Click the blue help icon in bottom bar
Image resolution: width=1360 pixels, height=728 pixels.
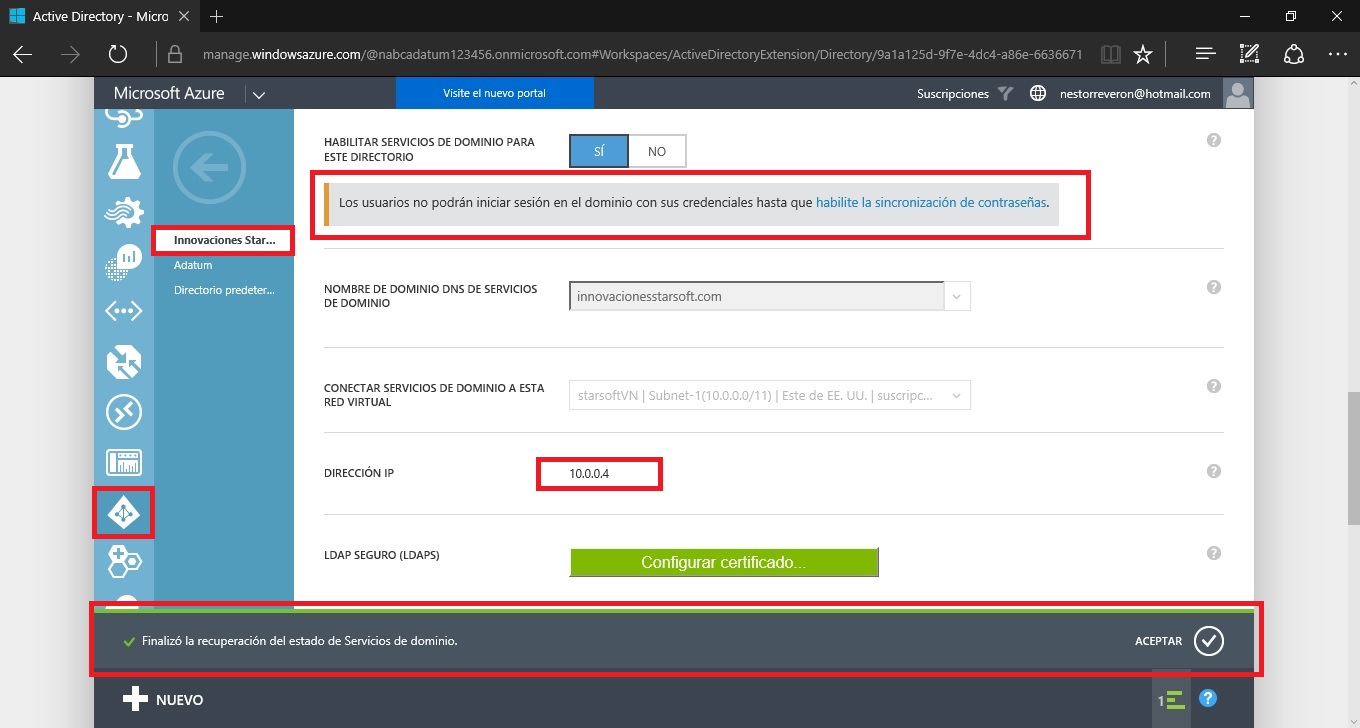[x=1207, y=699]
